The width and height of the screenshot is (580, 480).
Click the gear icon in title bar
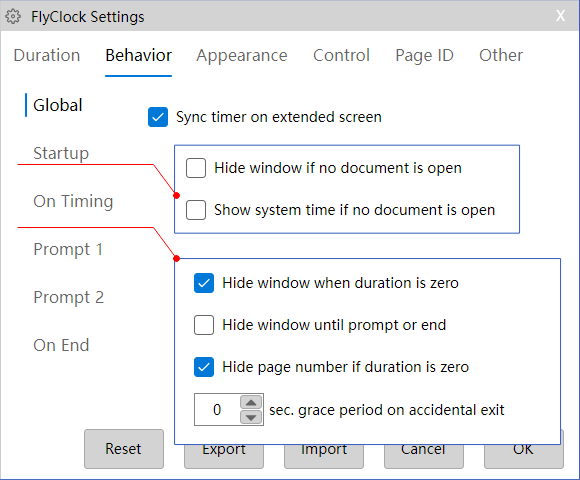click(x=13, y=17)
